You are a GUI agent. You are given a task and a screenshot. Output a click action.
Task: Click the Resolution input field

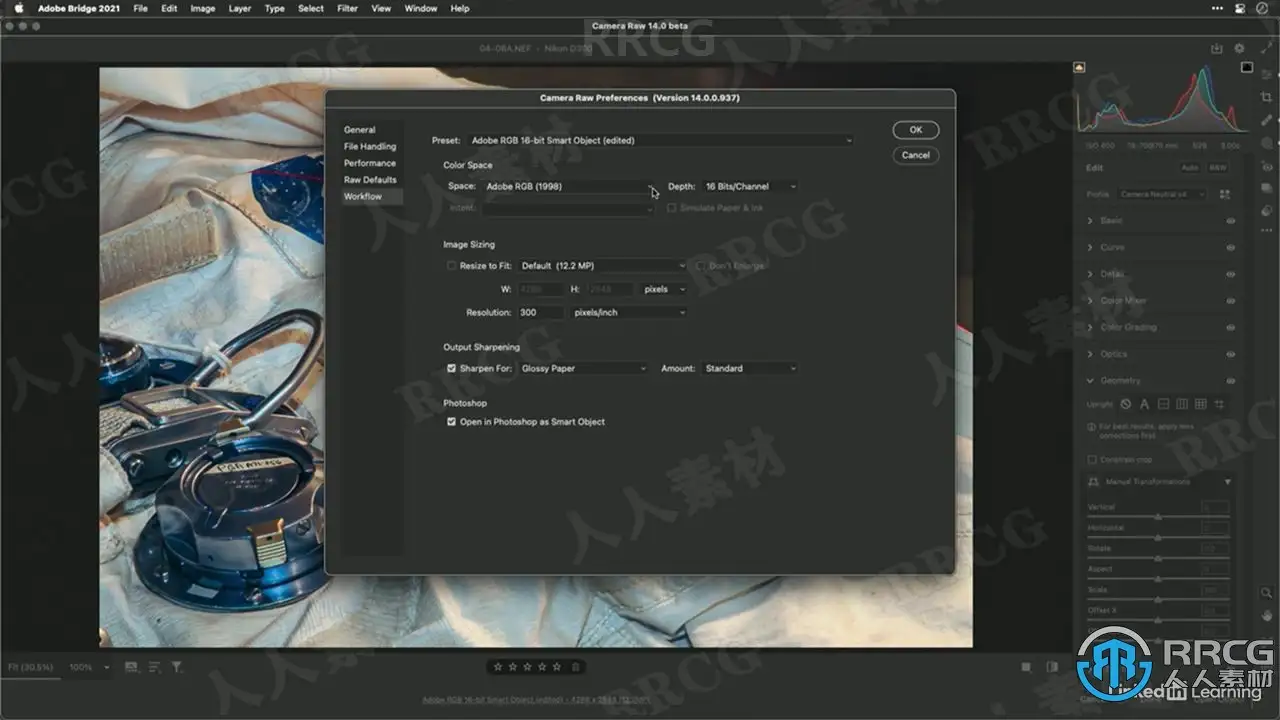click(540, 312)
